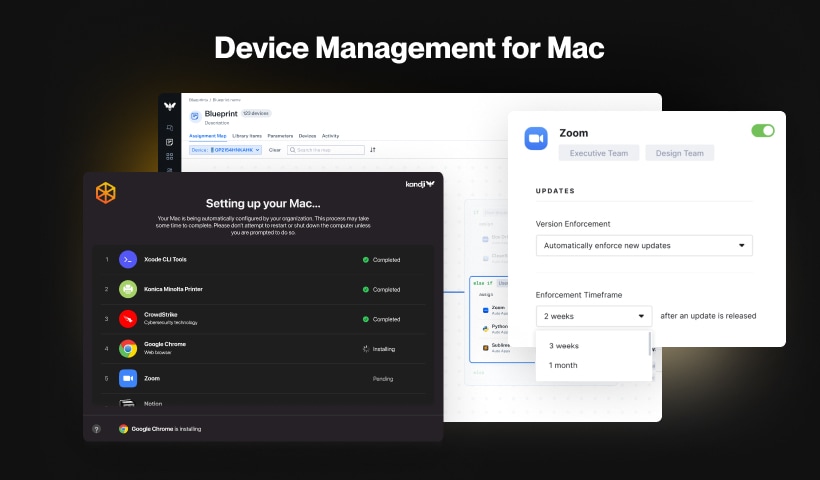Click the Description text under Blueprint title
The width and height of the screenshot is (820, 480).
(217, 123)
